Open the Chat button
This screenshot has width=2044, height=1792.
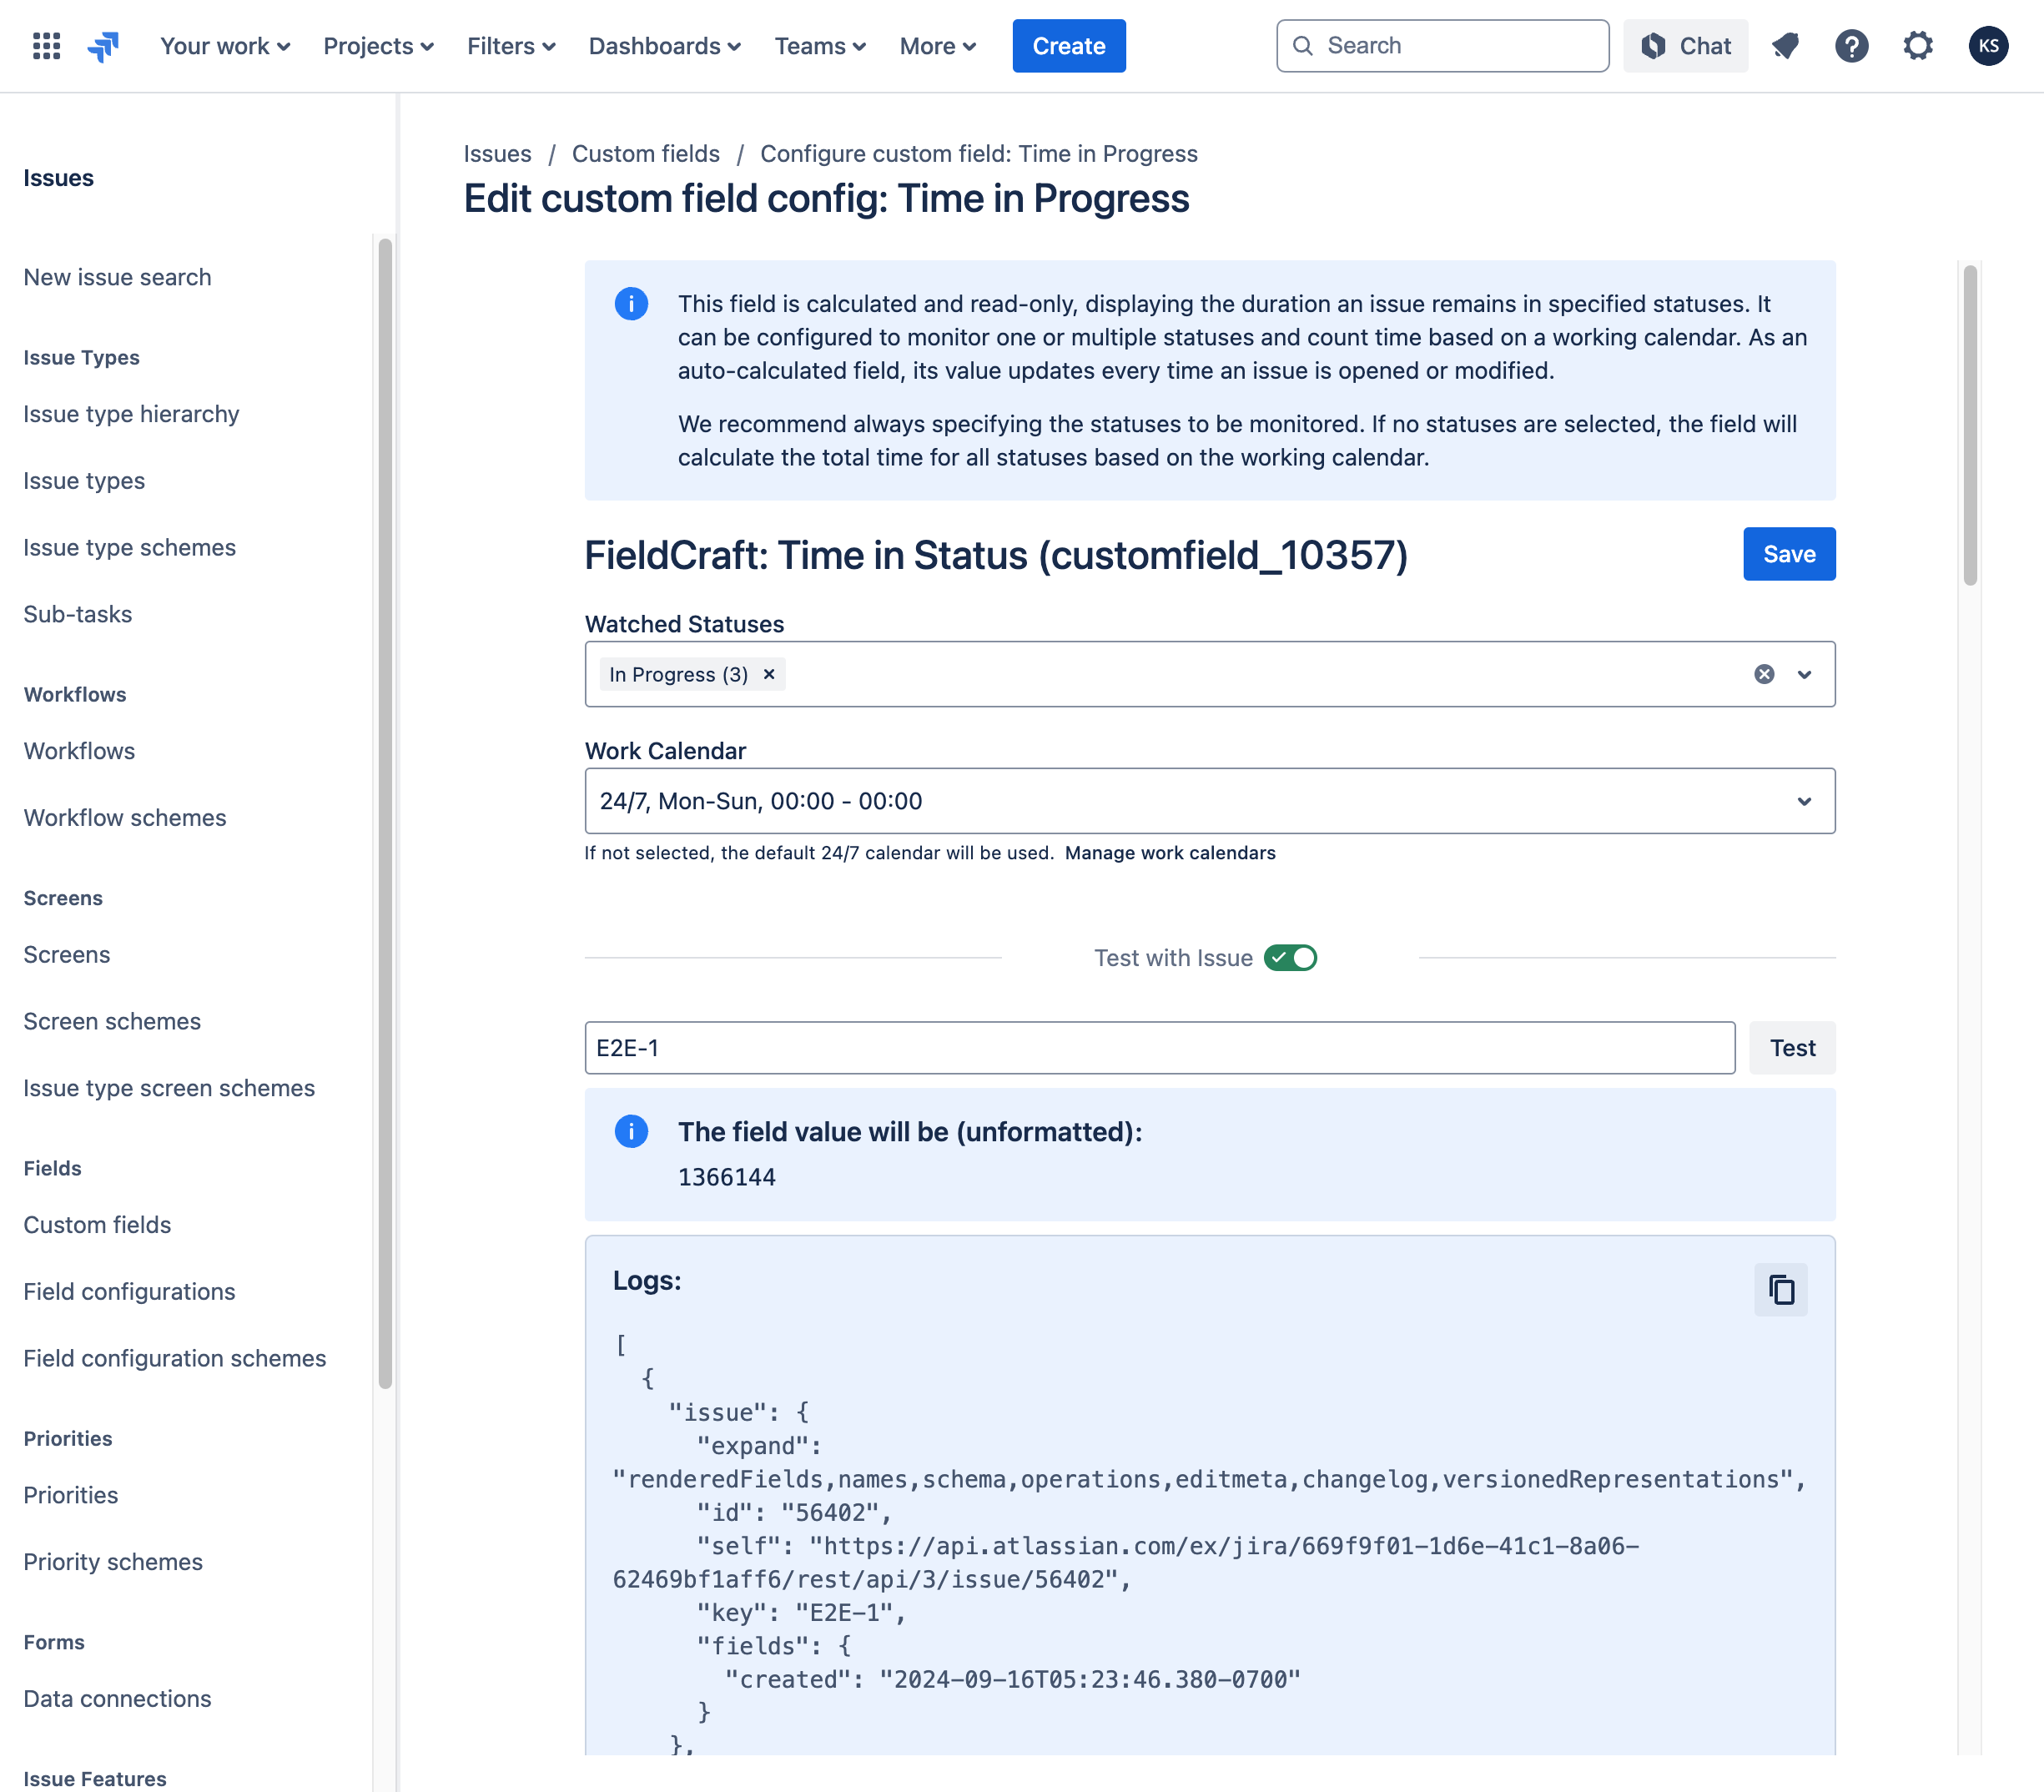[x=1685, y=46]
